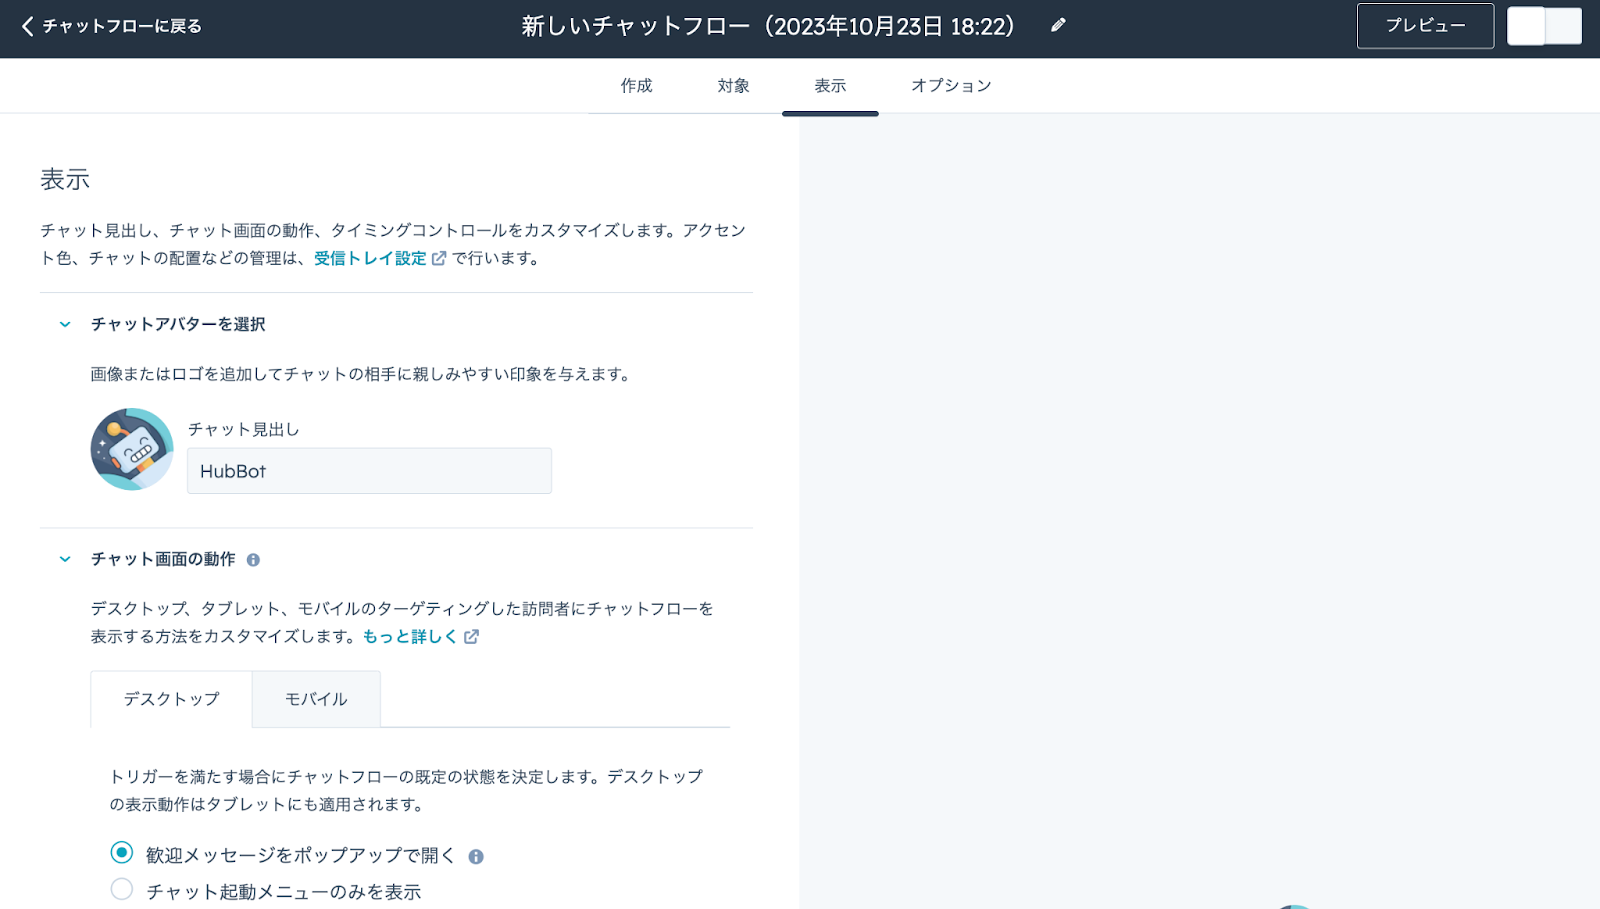Click the pencil icon to edit the chatflow title
This screenshot has width=1600, height=909.
pyautogui.click(x=1058, y=26)
